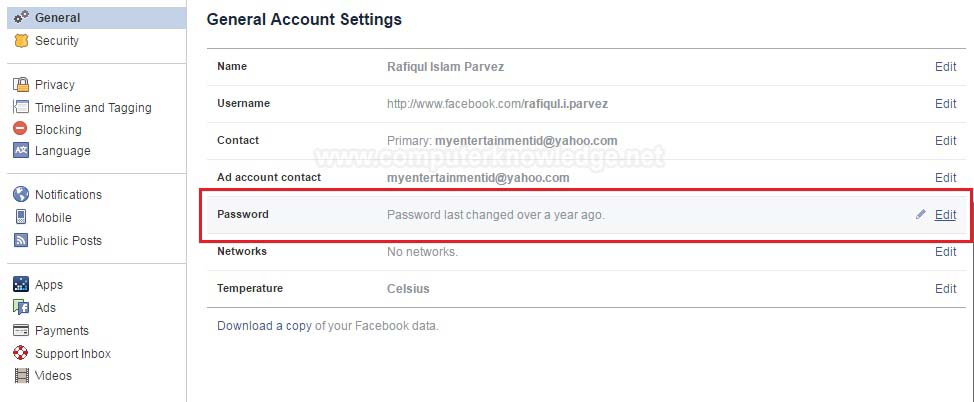Select the Blocking red circle icon
This screenshot has width=974, height=402.
pos(20,129)
